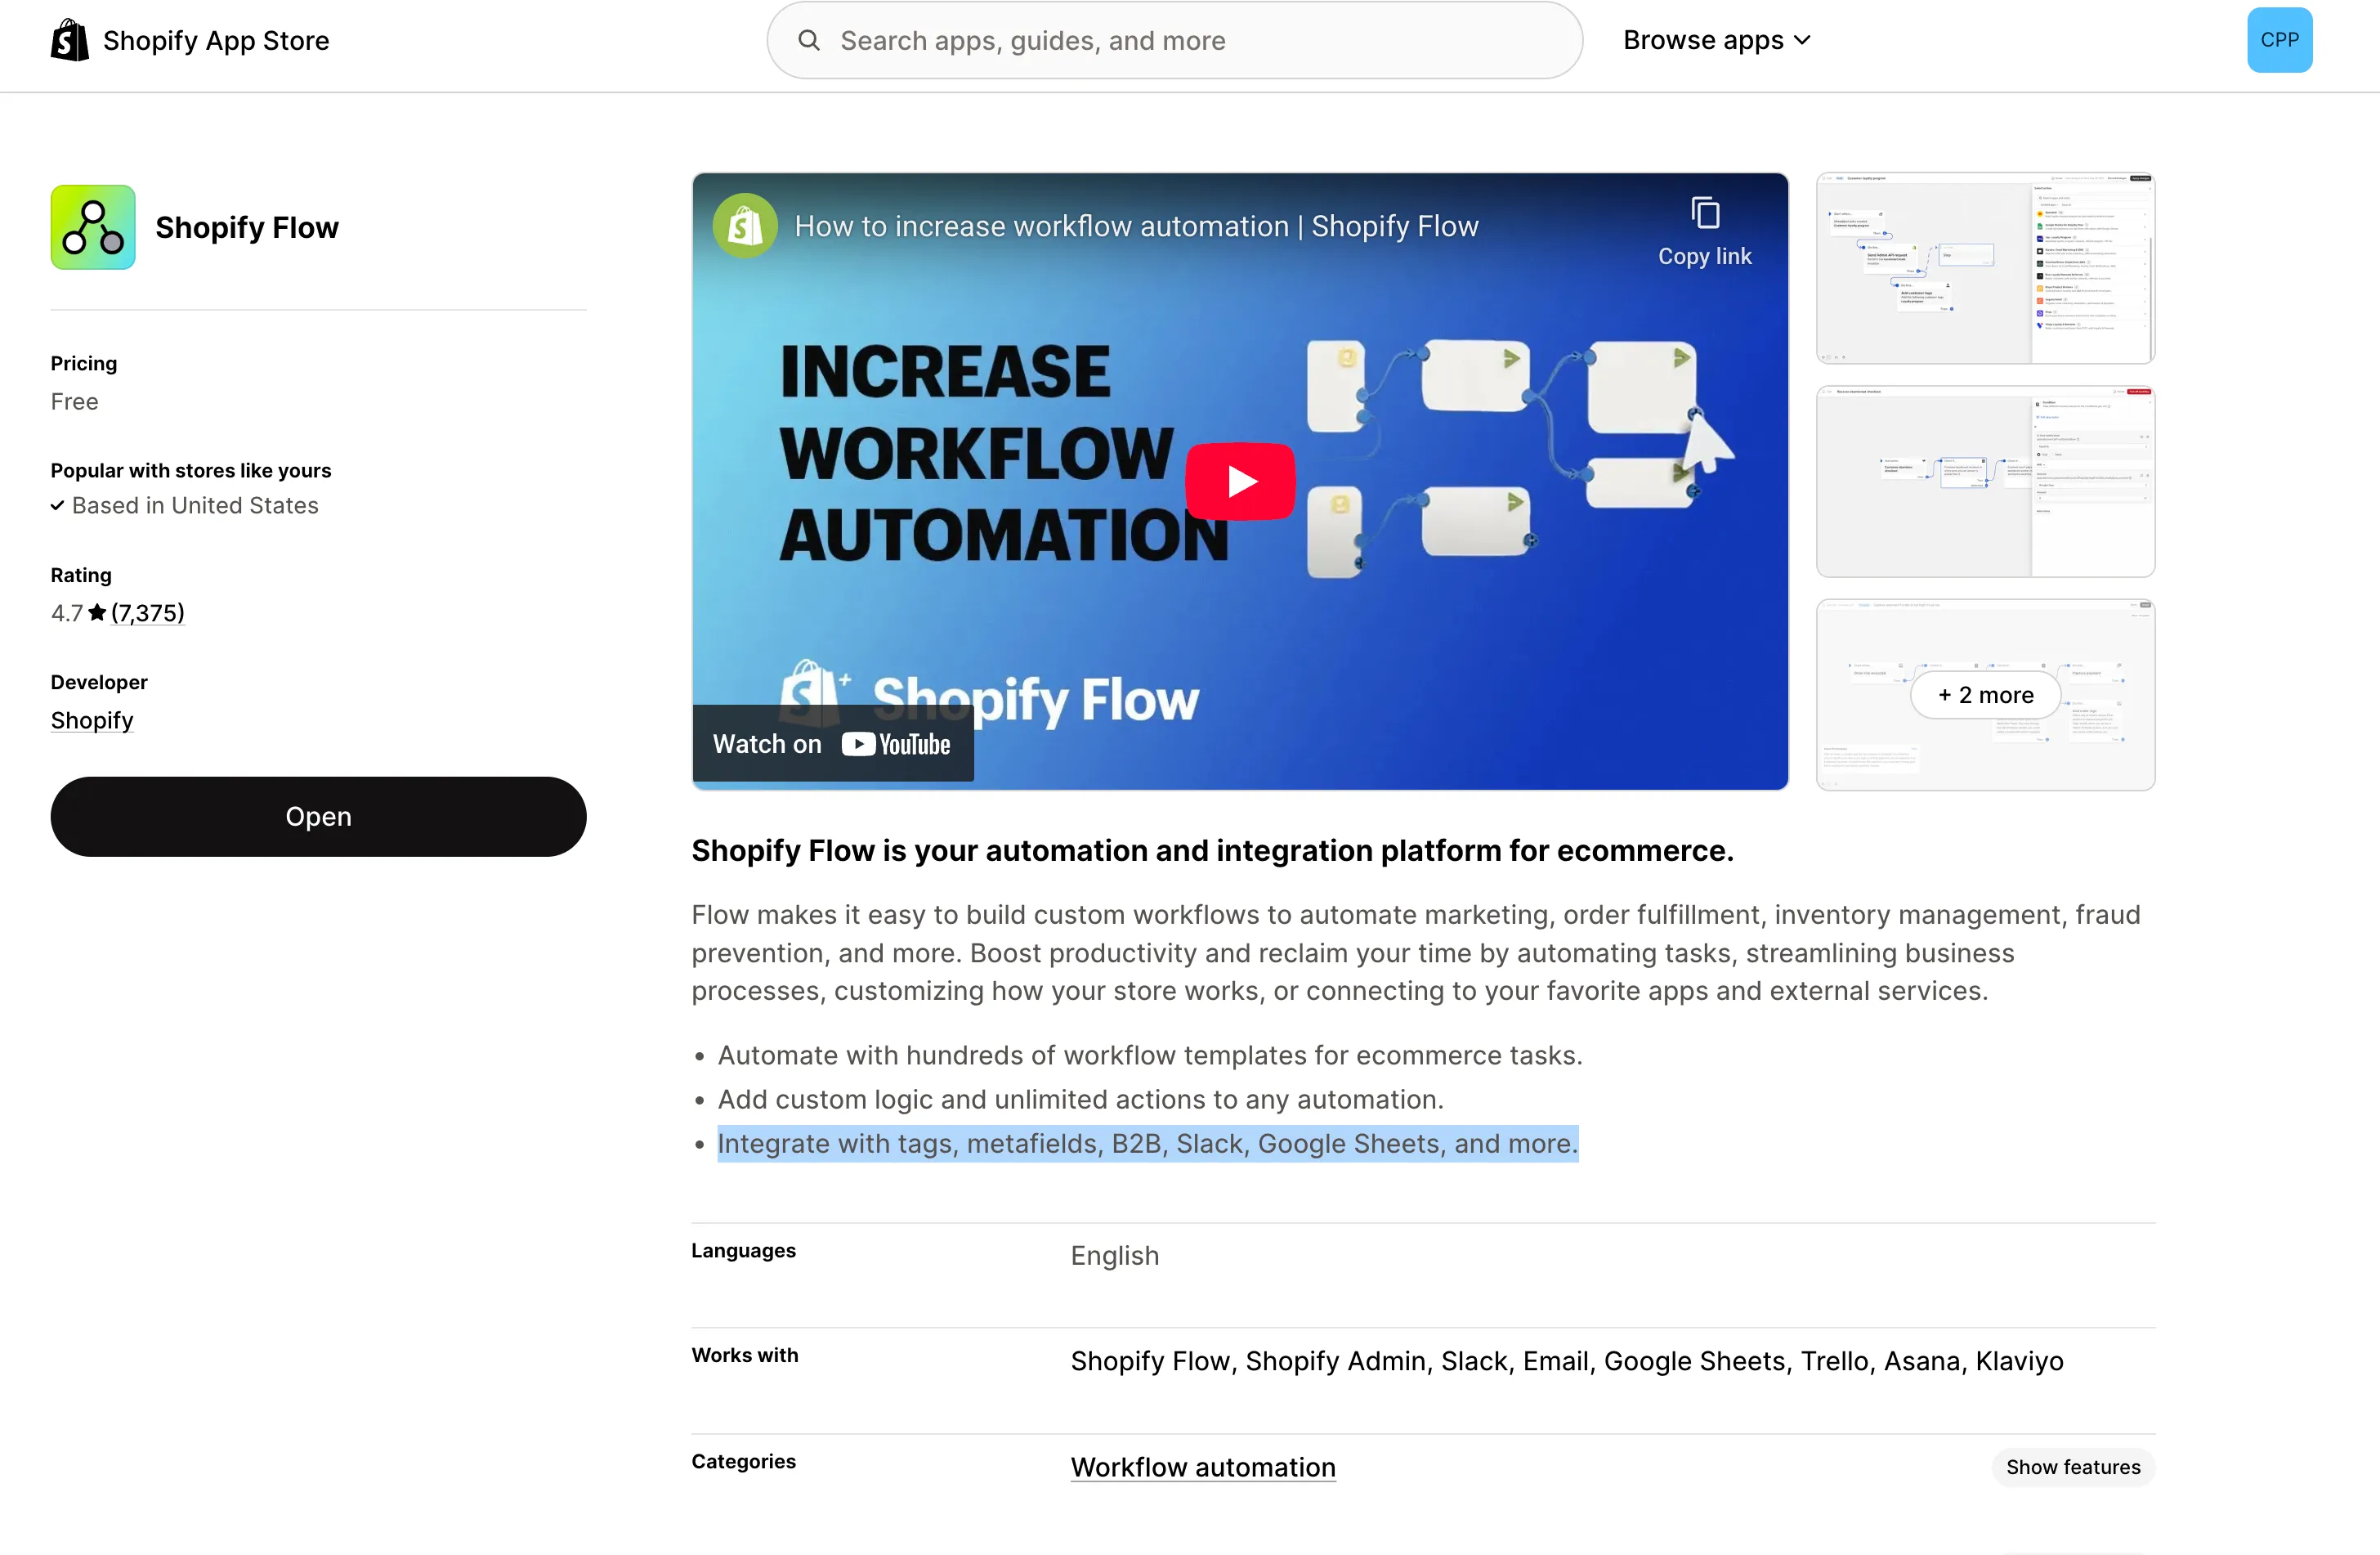Image resolution: width=2380 pixels, height=1555 pixels.
Task: Click the Free pricing text
Action: (x=75, y=401)
